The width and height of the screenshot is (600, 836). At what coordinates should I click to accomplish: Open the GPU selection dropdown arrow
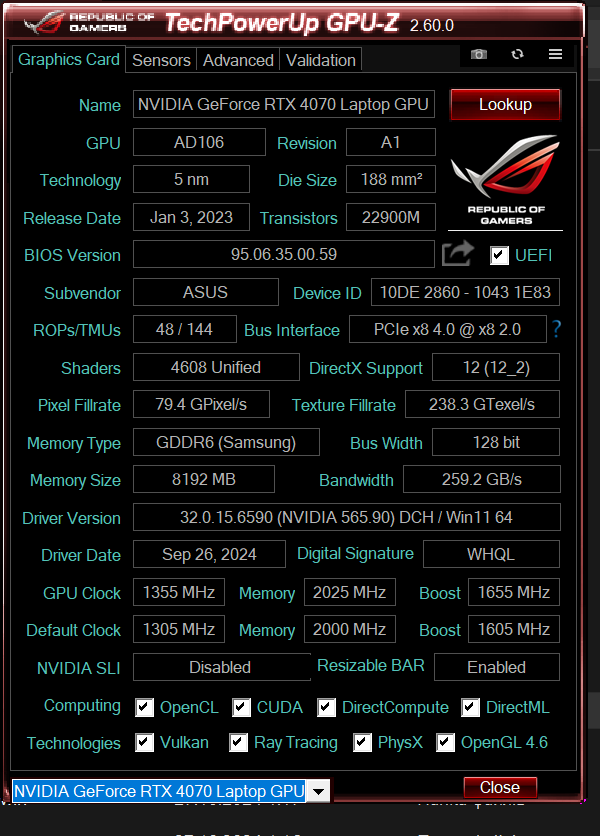click(x=318, y=791)
